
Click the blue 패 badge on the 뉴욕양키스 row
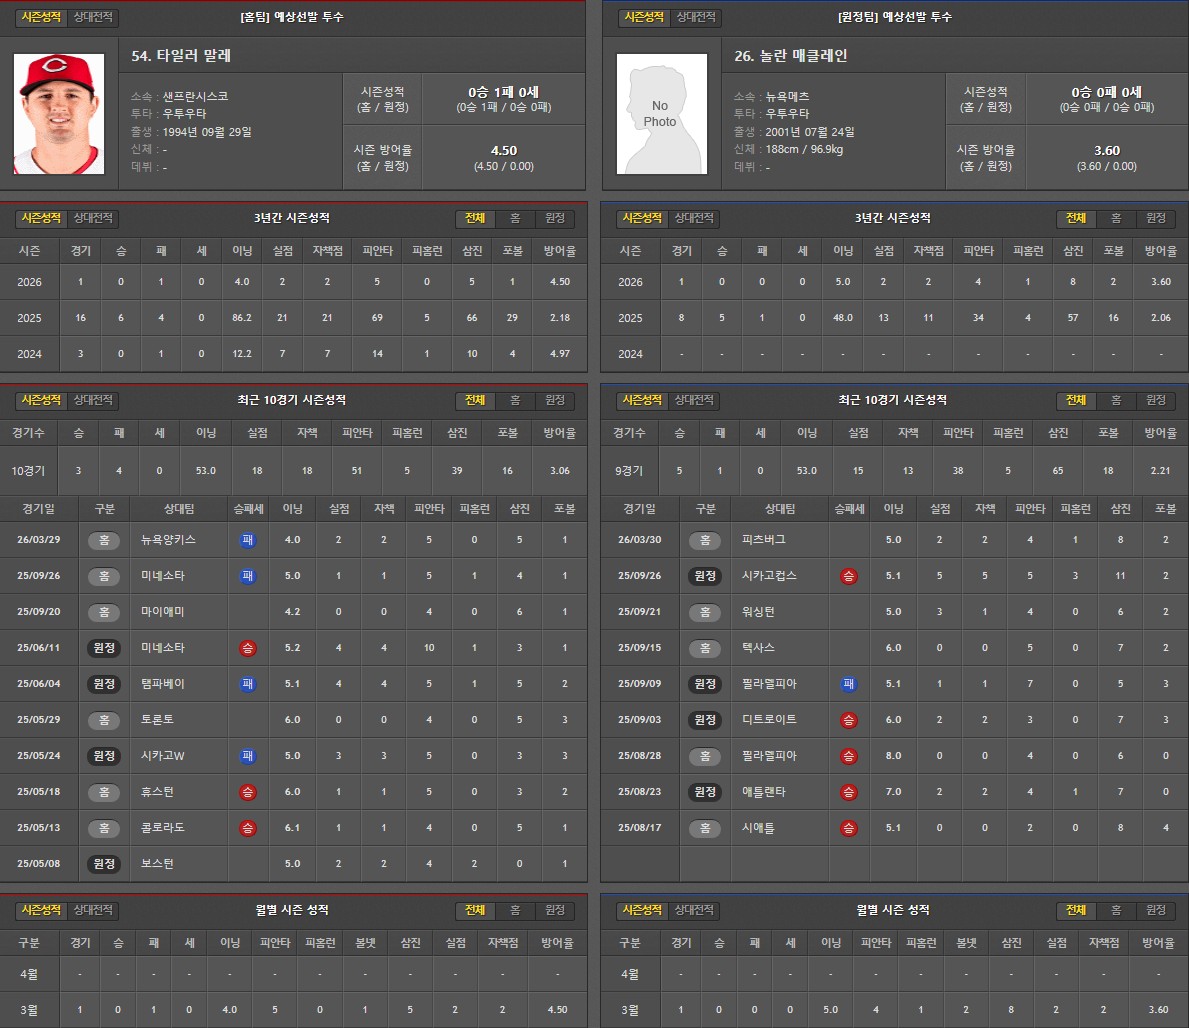248,540
